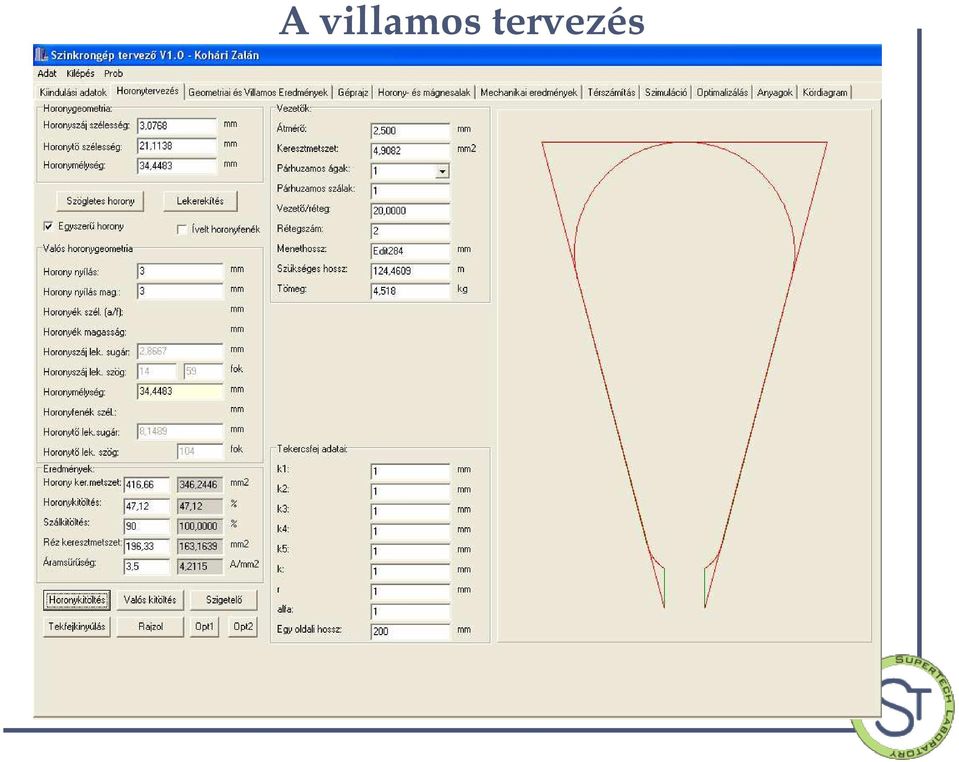Click the Valós kitöltés button
This screenshot has width=959, height=762.
click(x=150, y=600)
